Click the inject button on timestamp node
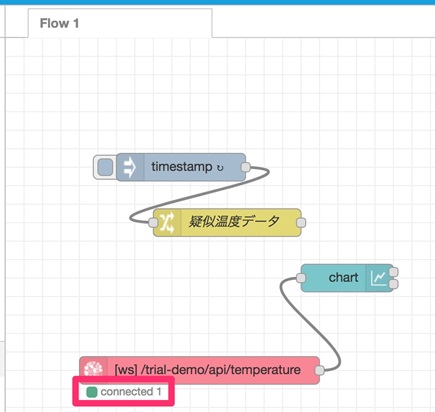435x412 pixels. coord(105,167)
